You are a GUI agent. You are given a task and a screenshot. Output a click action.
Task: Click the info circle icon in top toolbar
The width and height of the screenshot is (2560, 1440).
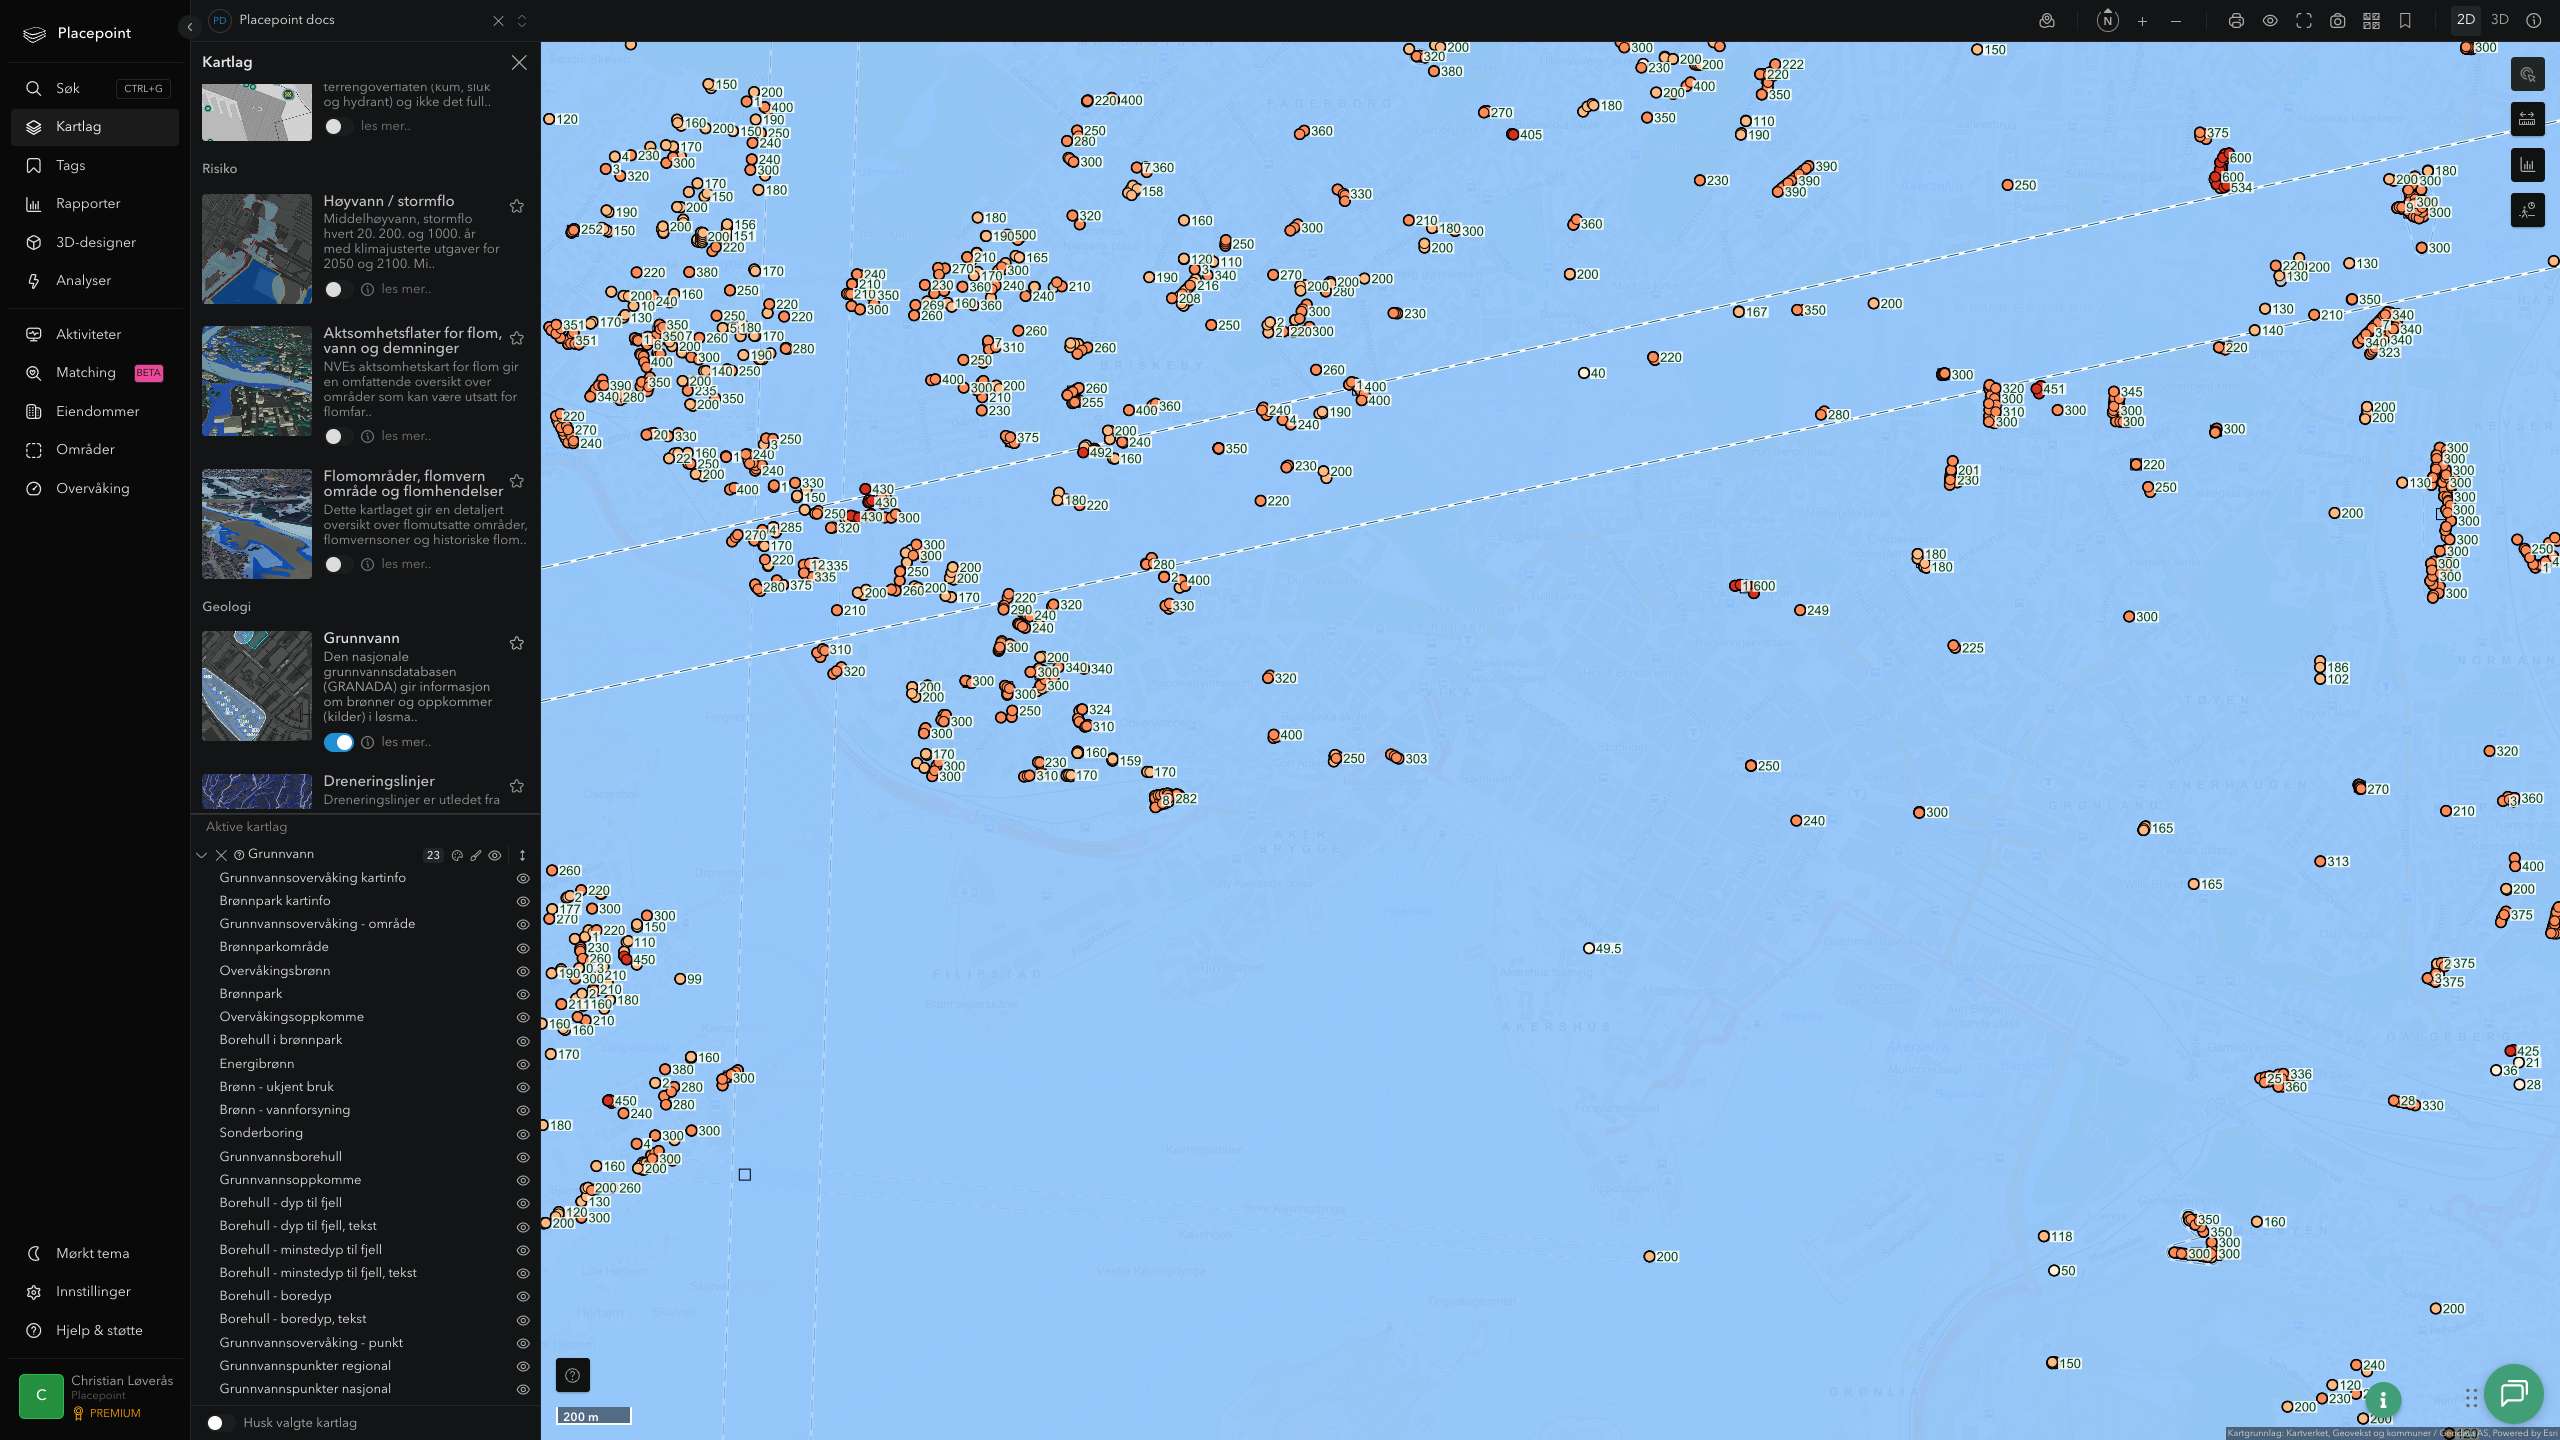coord(2534,20)
